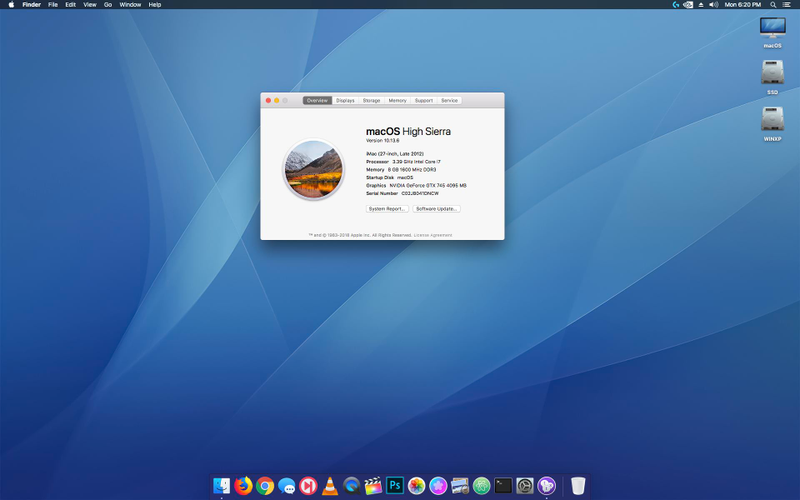
Task: Open the Finder menu
Action: click(32, 5)
